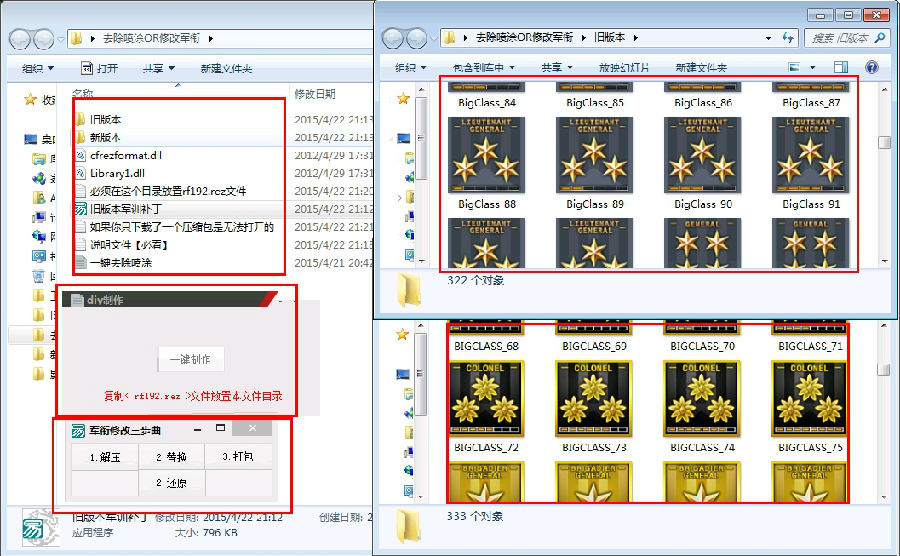Select Library1.dll file
The height and width of the screenshot is (556, 900).
[x=110, y=173]
